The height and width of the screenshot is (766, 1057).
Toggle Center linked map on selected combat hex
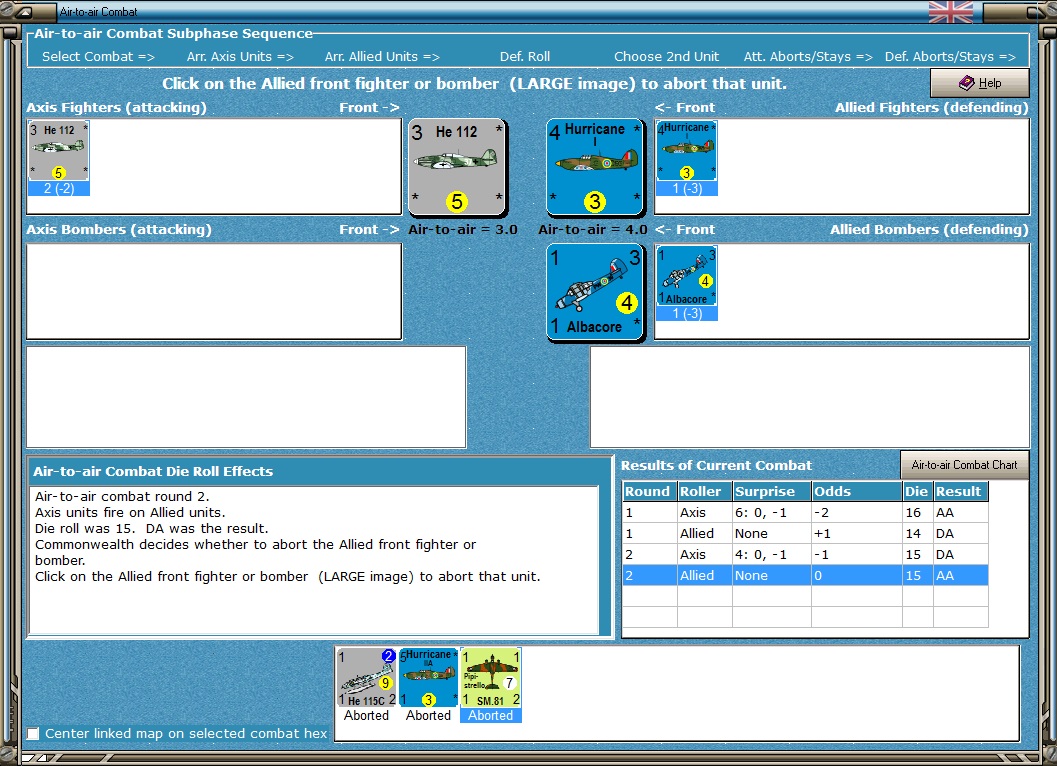click(x=32, y=734)
